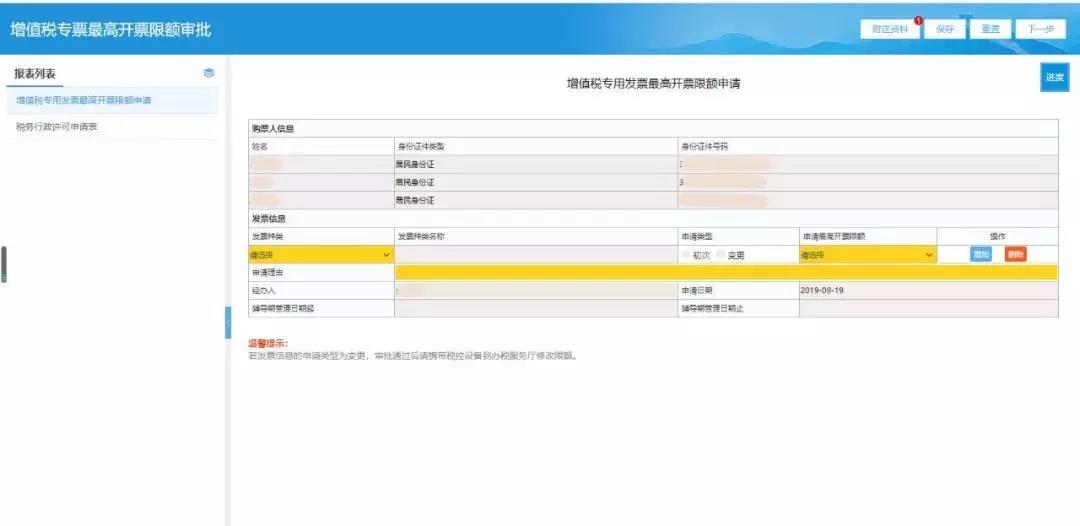Click the layers icon beside 报表列表

coord(208,73)
